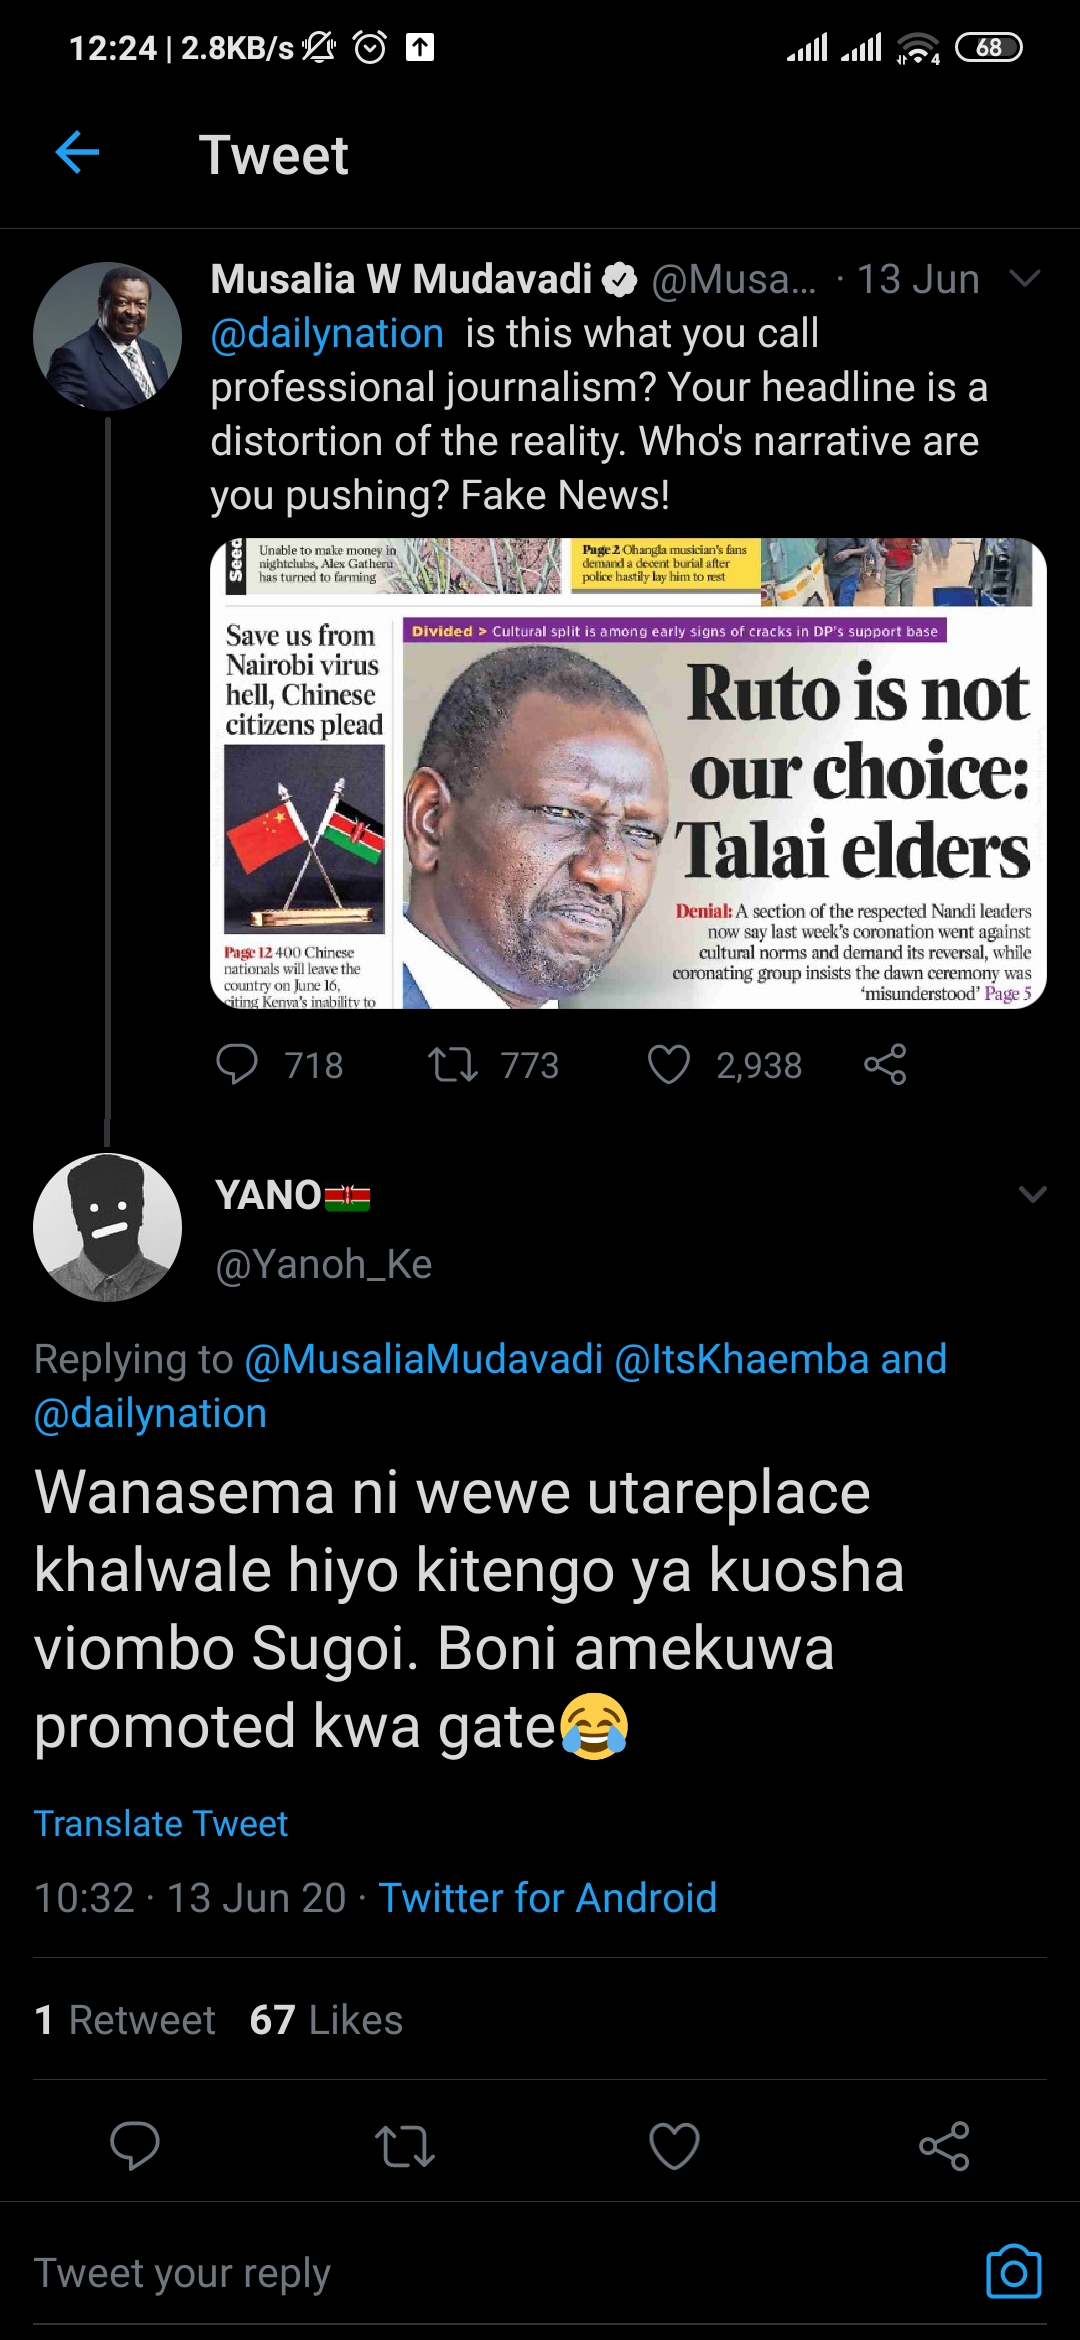Image resolution: width=1080 pixels, height=2340 pixels.
Task: Open dropdown chevron on YANO's tweet
Action: (1032, 1194)
